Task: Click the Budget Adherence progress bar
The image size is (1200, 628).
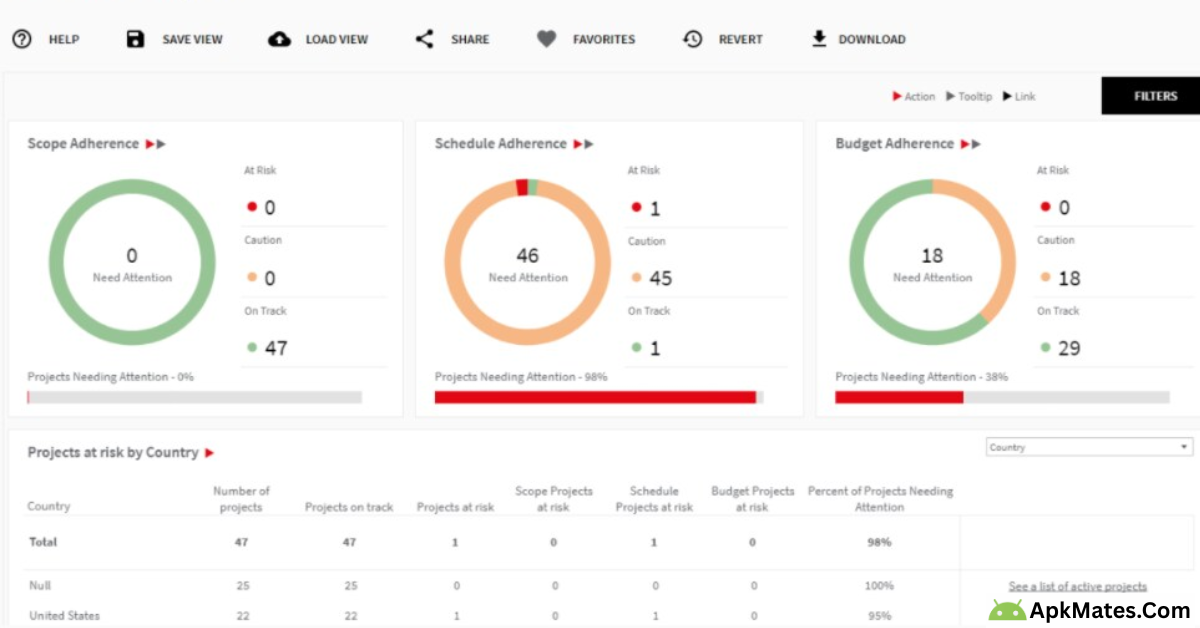Action: [1001, 397]
